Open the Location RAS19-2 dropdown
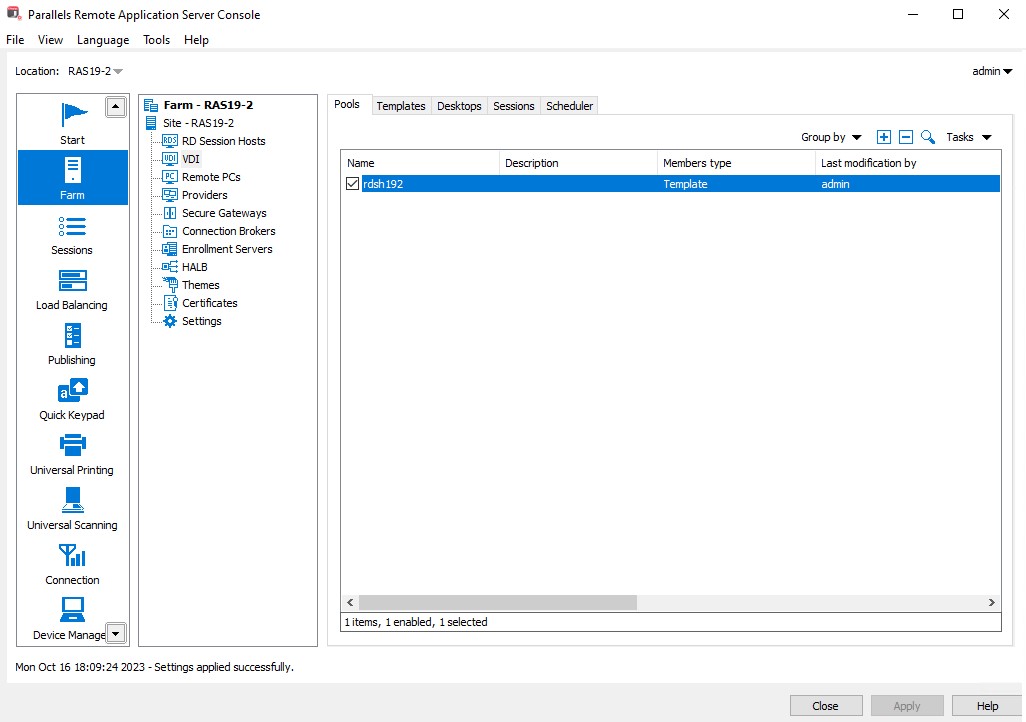This screenshot has height=722, width=1026. point(96,71)
